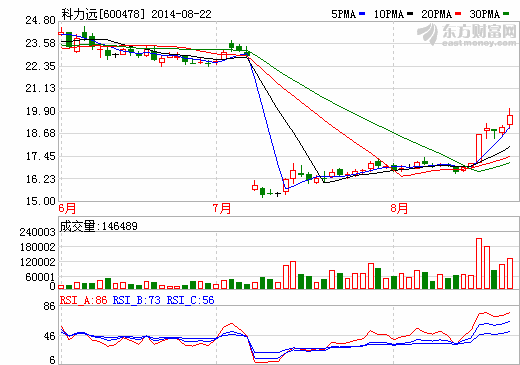The height and width of the screenshot is (365, 520).
Task: Select the date 2014-08-22 in the header
Action: 181,14
